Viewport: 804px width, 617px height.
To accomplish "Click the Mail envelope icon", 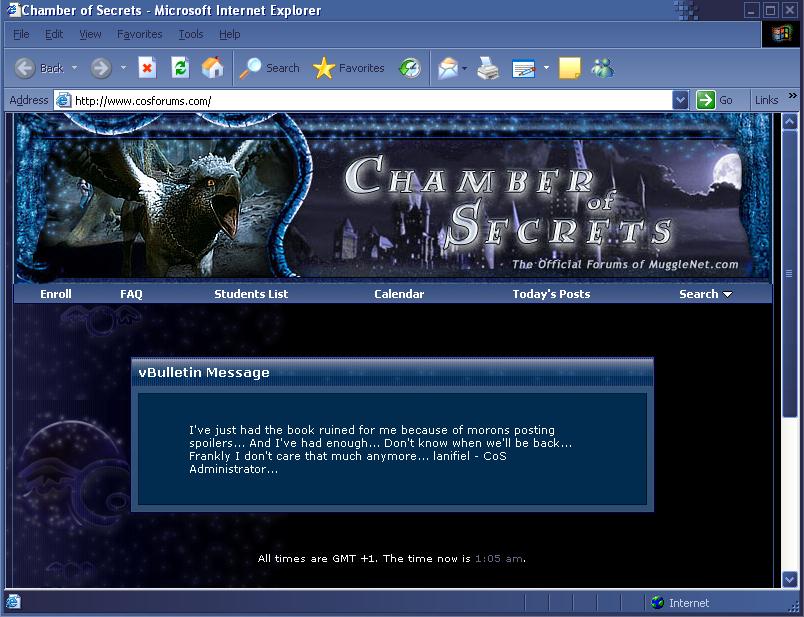I will click(x=448, y=68).
